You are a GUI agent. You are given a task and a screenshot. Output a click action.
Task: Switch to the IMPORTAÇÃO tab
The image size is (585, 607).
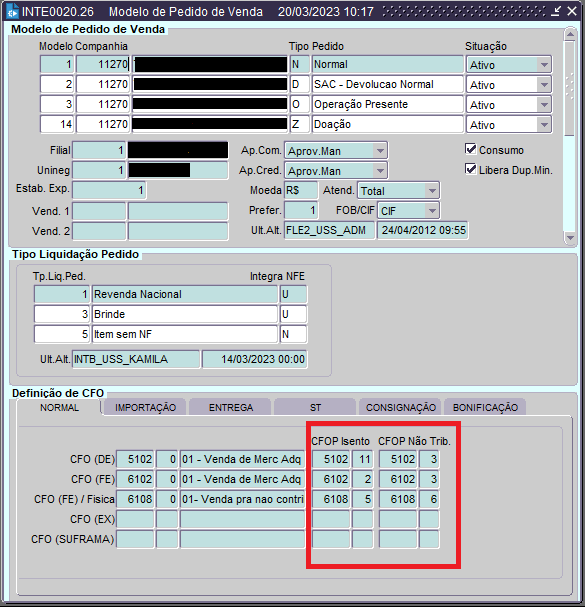pos(145,407)
